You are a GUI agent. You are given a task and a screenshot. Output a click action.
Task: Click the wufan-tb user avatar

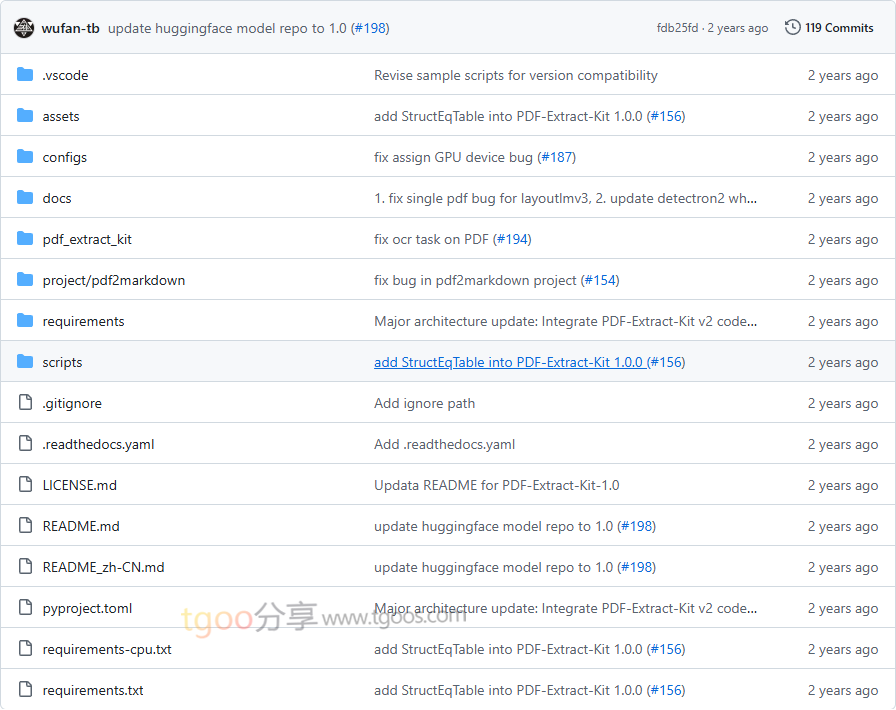(x=24, y=28)
